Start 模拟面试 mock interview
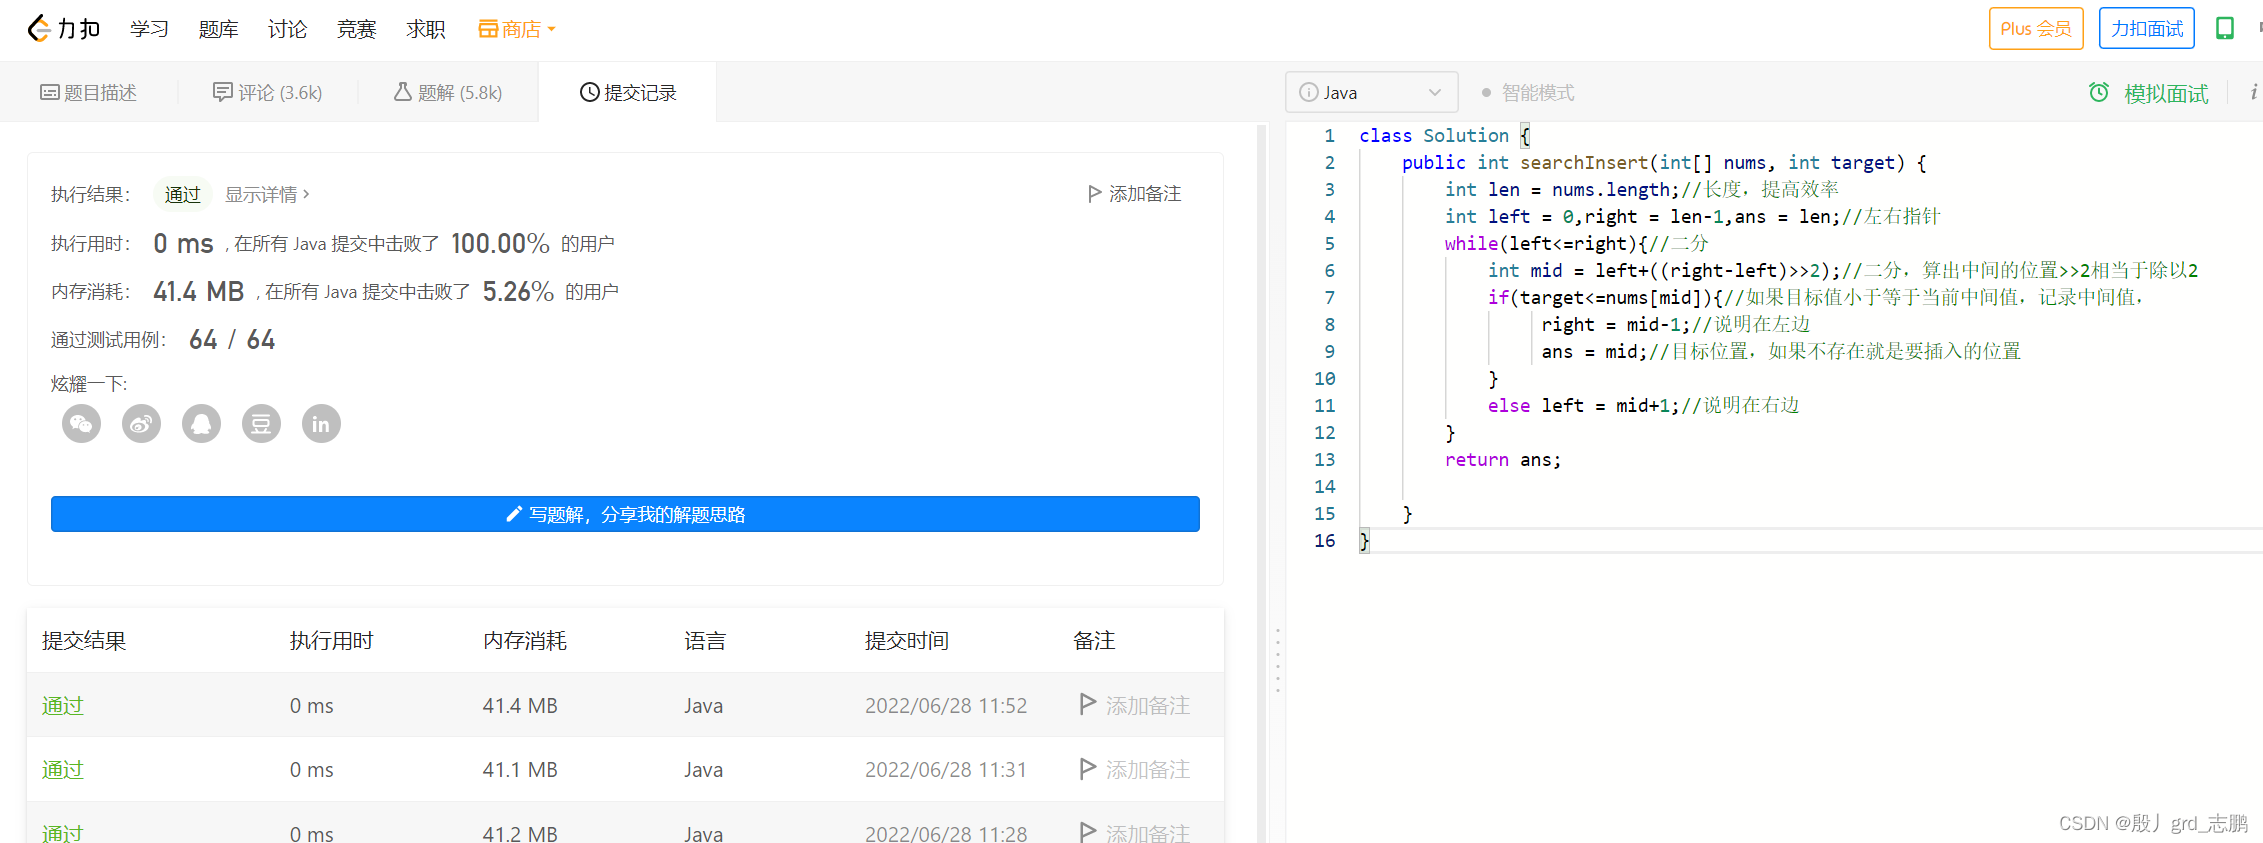 point(2166,93)
